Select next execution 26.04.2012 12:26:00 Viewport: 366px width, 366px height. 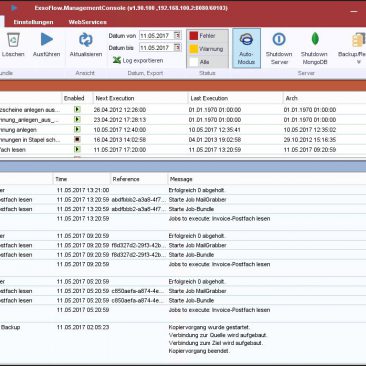click(120, 110)
